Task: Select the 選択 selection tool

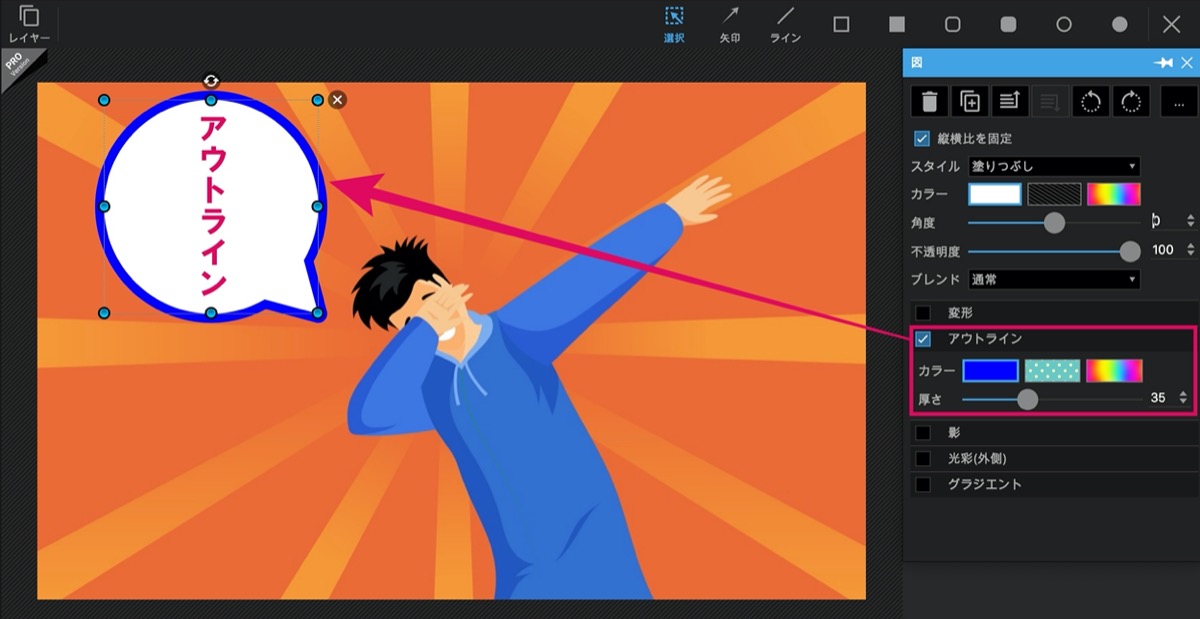Action: (x=675, y=24)
